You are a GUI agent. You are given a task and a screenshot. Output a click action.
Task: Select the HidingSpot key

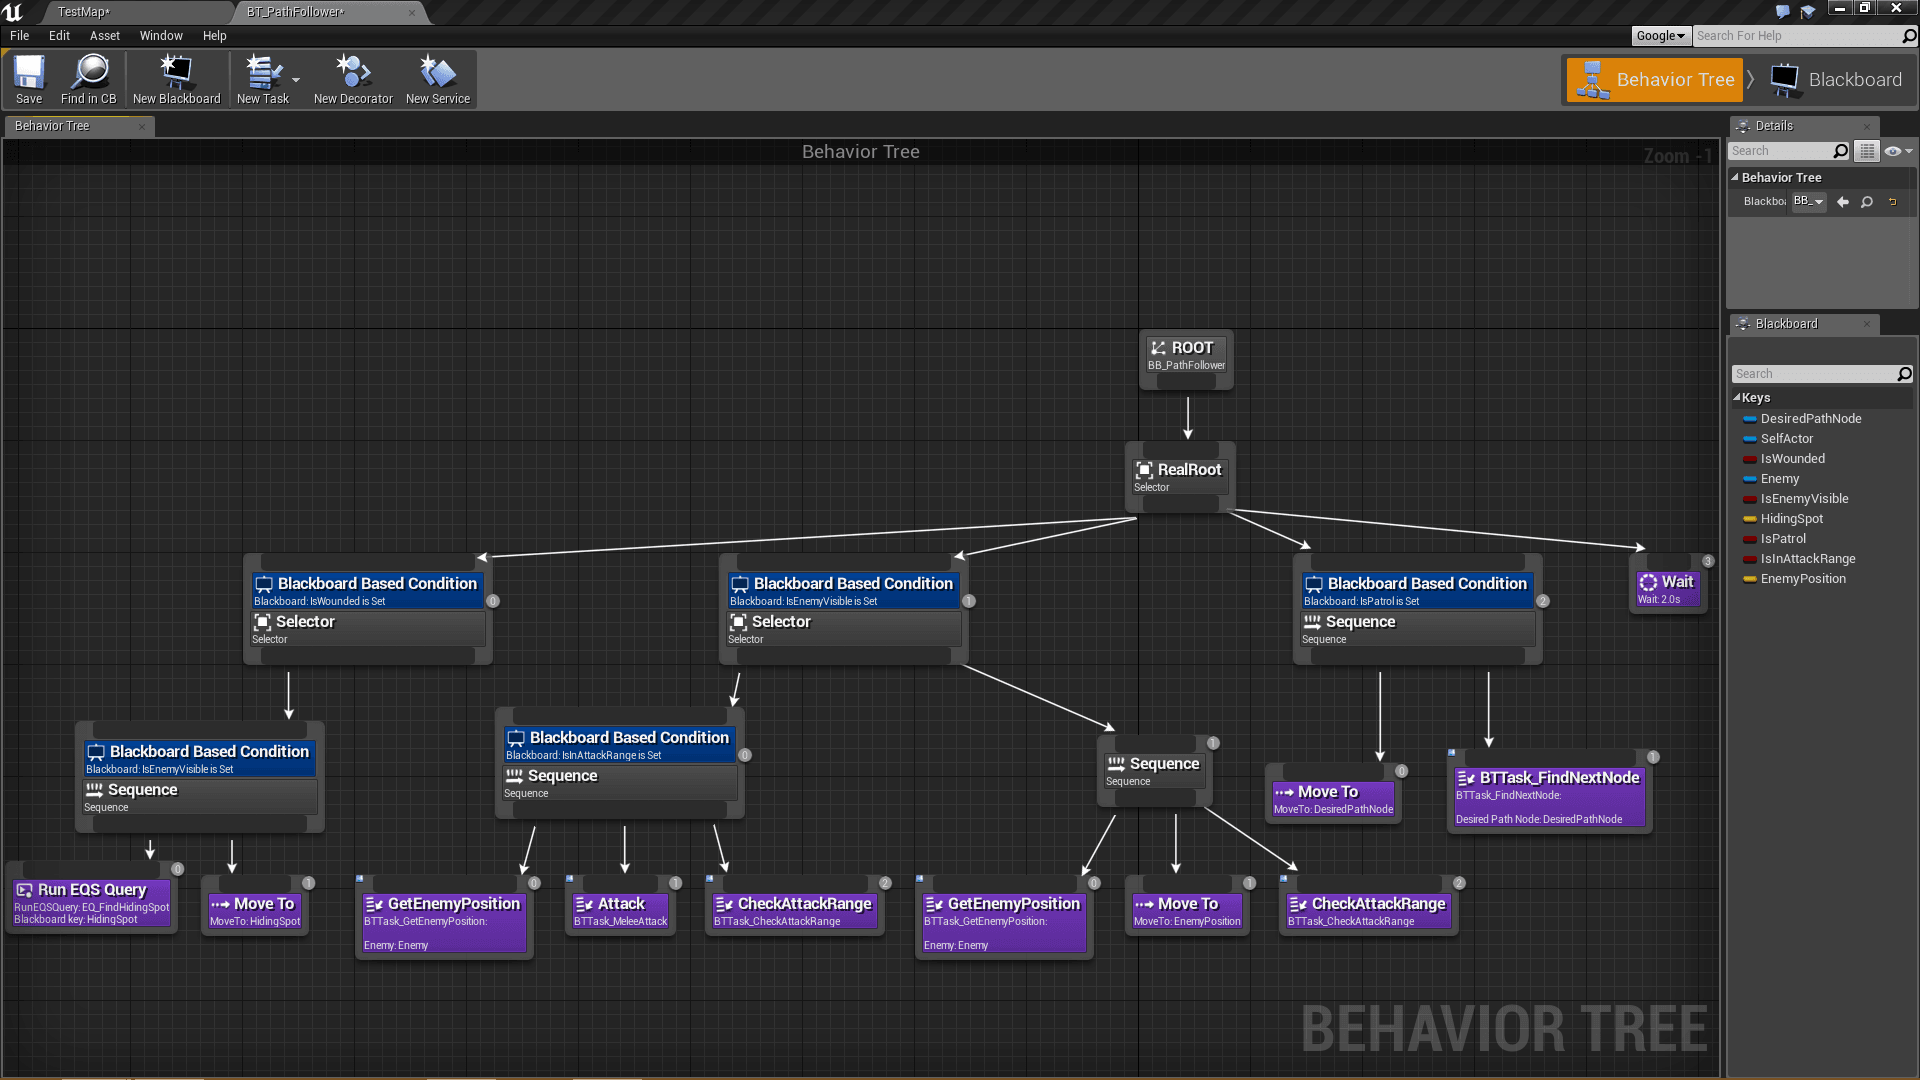(x=1791, y=519)
